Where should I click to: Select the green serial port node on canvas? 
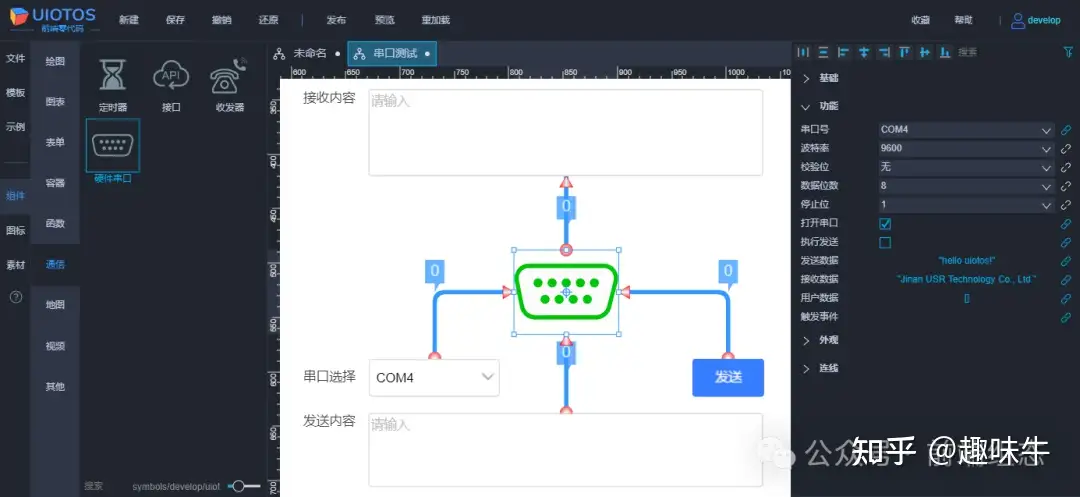[566, 292]
